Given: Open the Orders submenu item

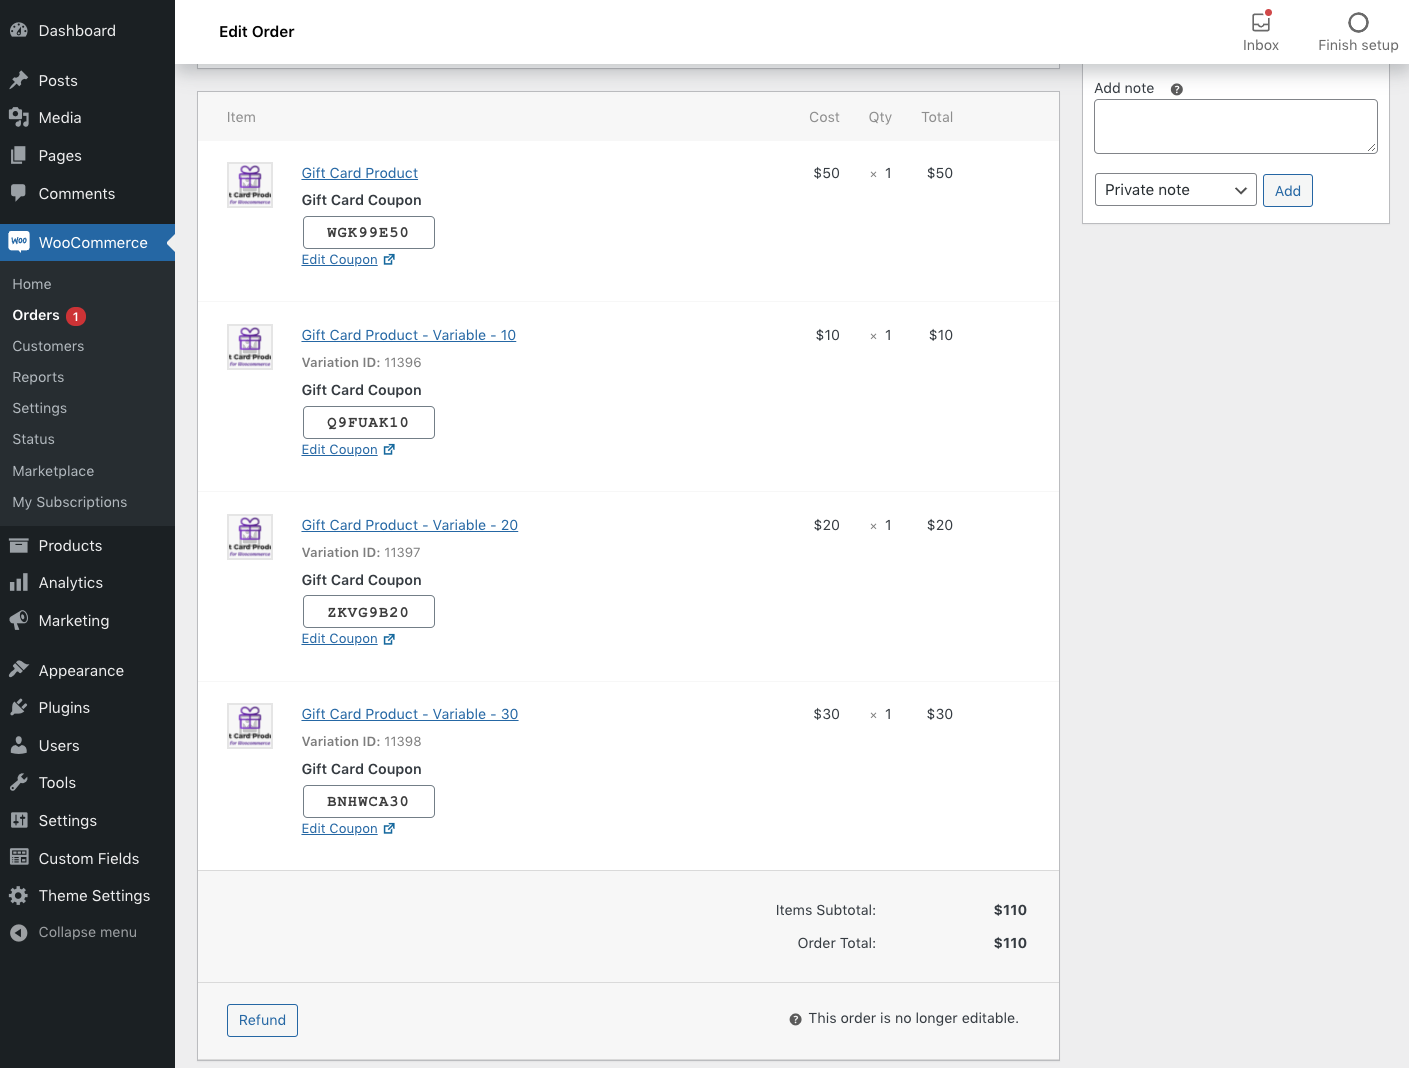Looking at the screenshot, I should pos(36,315).
